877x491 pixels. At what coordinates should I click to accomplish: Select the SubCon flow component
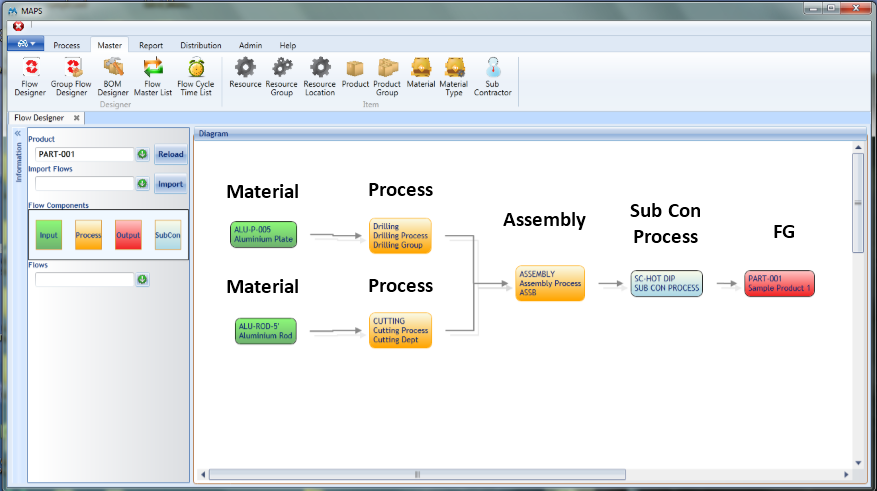pyautogui.click(x=168, y=235)
